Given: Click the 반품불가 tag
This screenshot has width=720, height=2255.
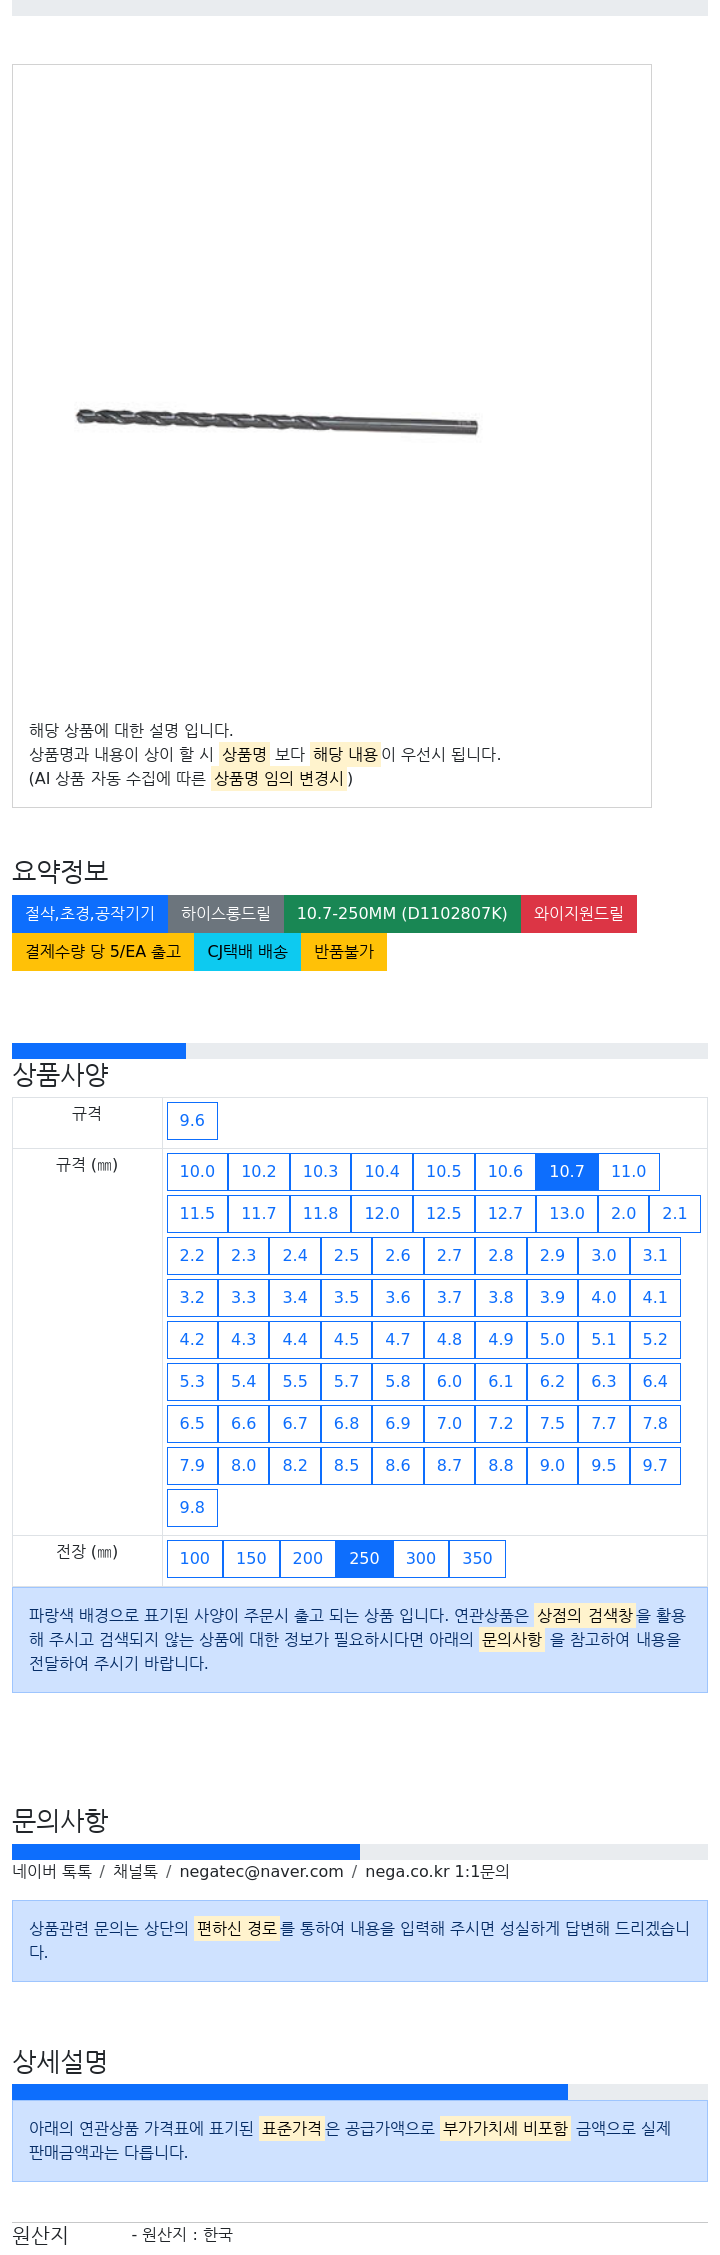Looking at the screenshot, I should 344,951.
